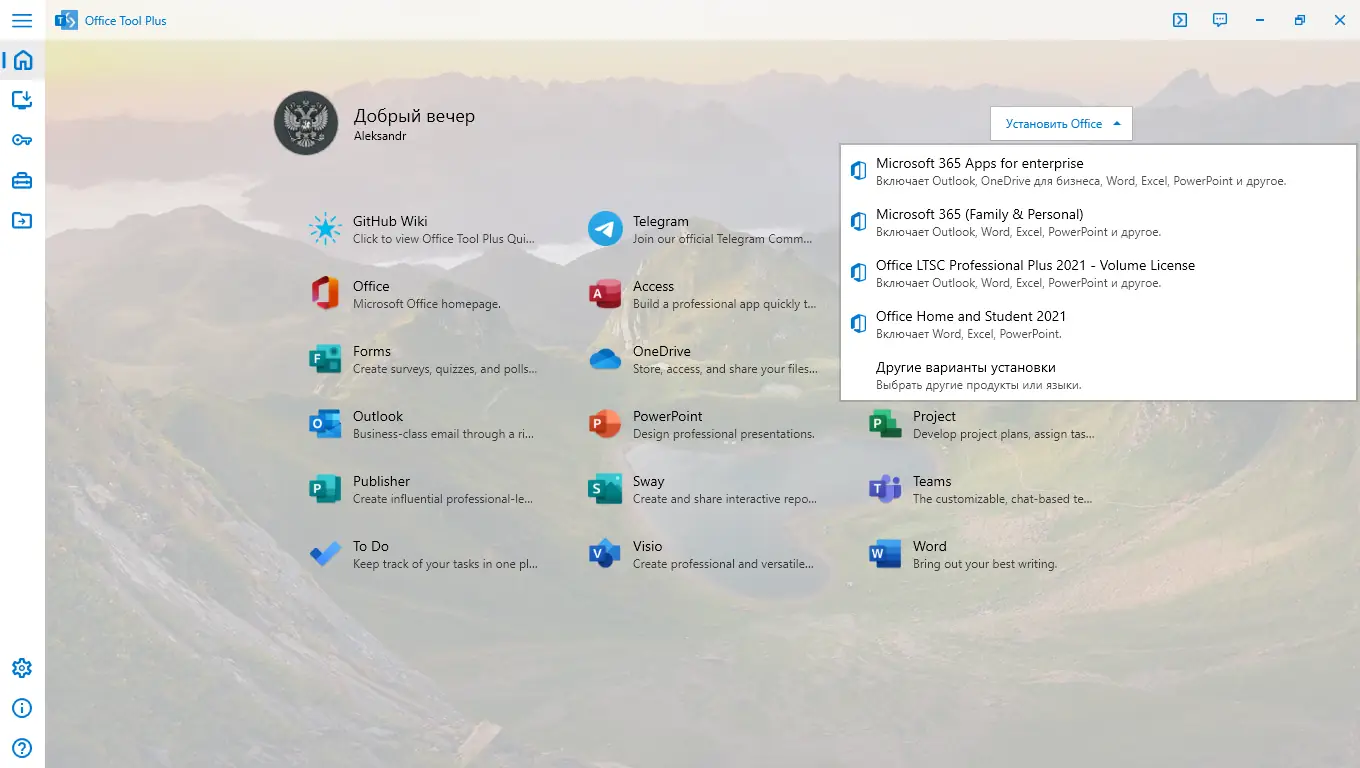Click the user avatar picture
The image size is (1360, 768).
[307, 123]
